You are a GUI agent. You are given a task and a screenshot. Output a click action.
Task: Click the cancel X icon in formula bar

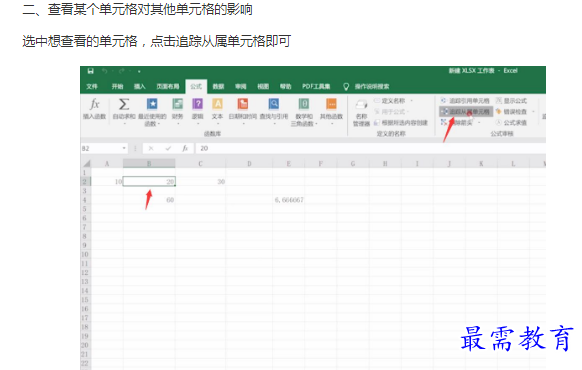click(151, 148)
